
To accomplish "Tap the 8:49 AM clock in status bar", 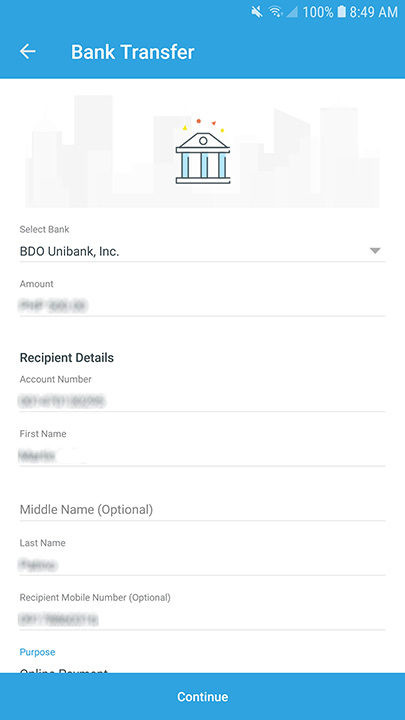I will [373, 12].
